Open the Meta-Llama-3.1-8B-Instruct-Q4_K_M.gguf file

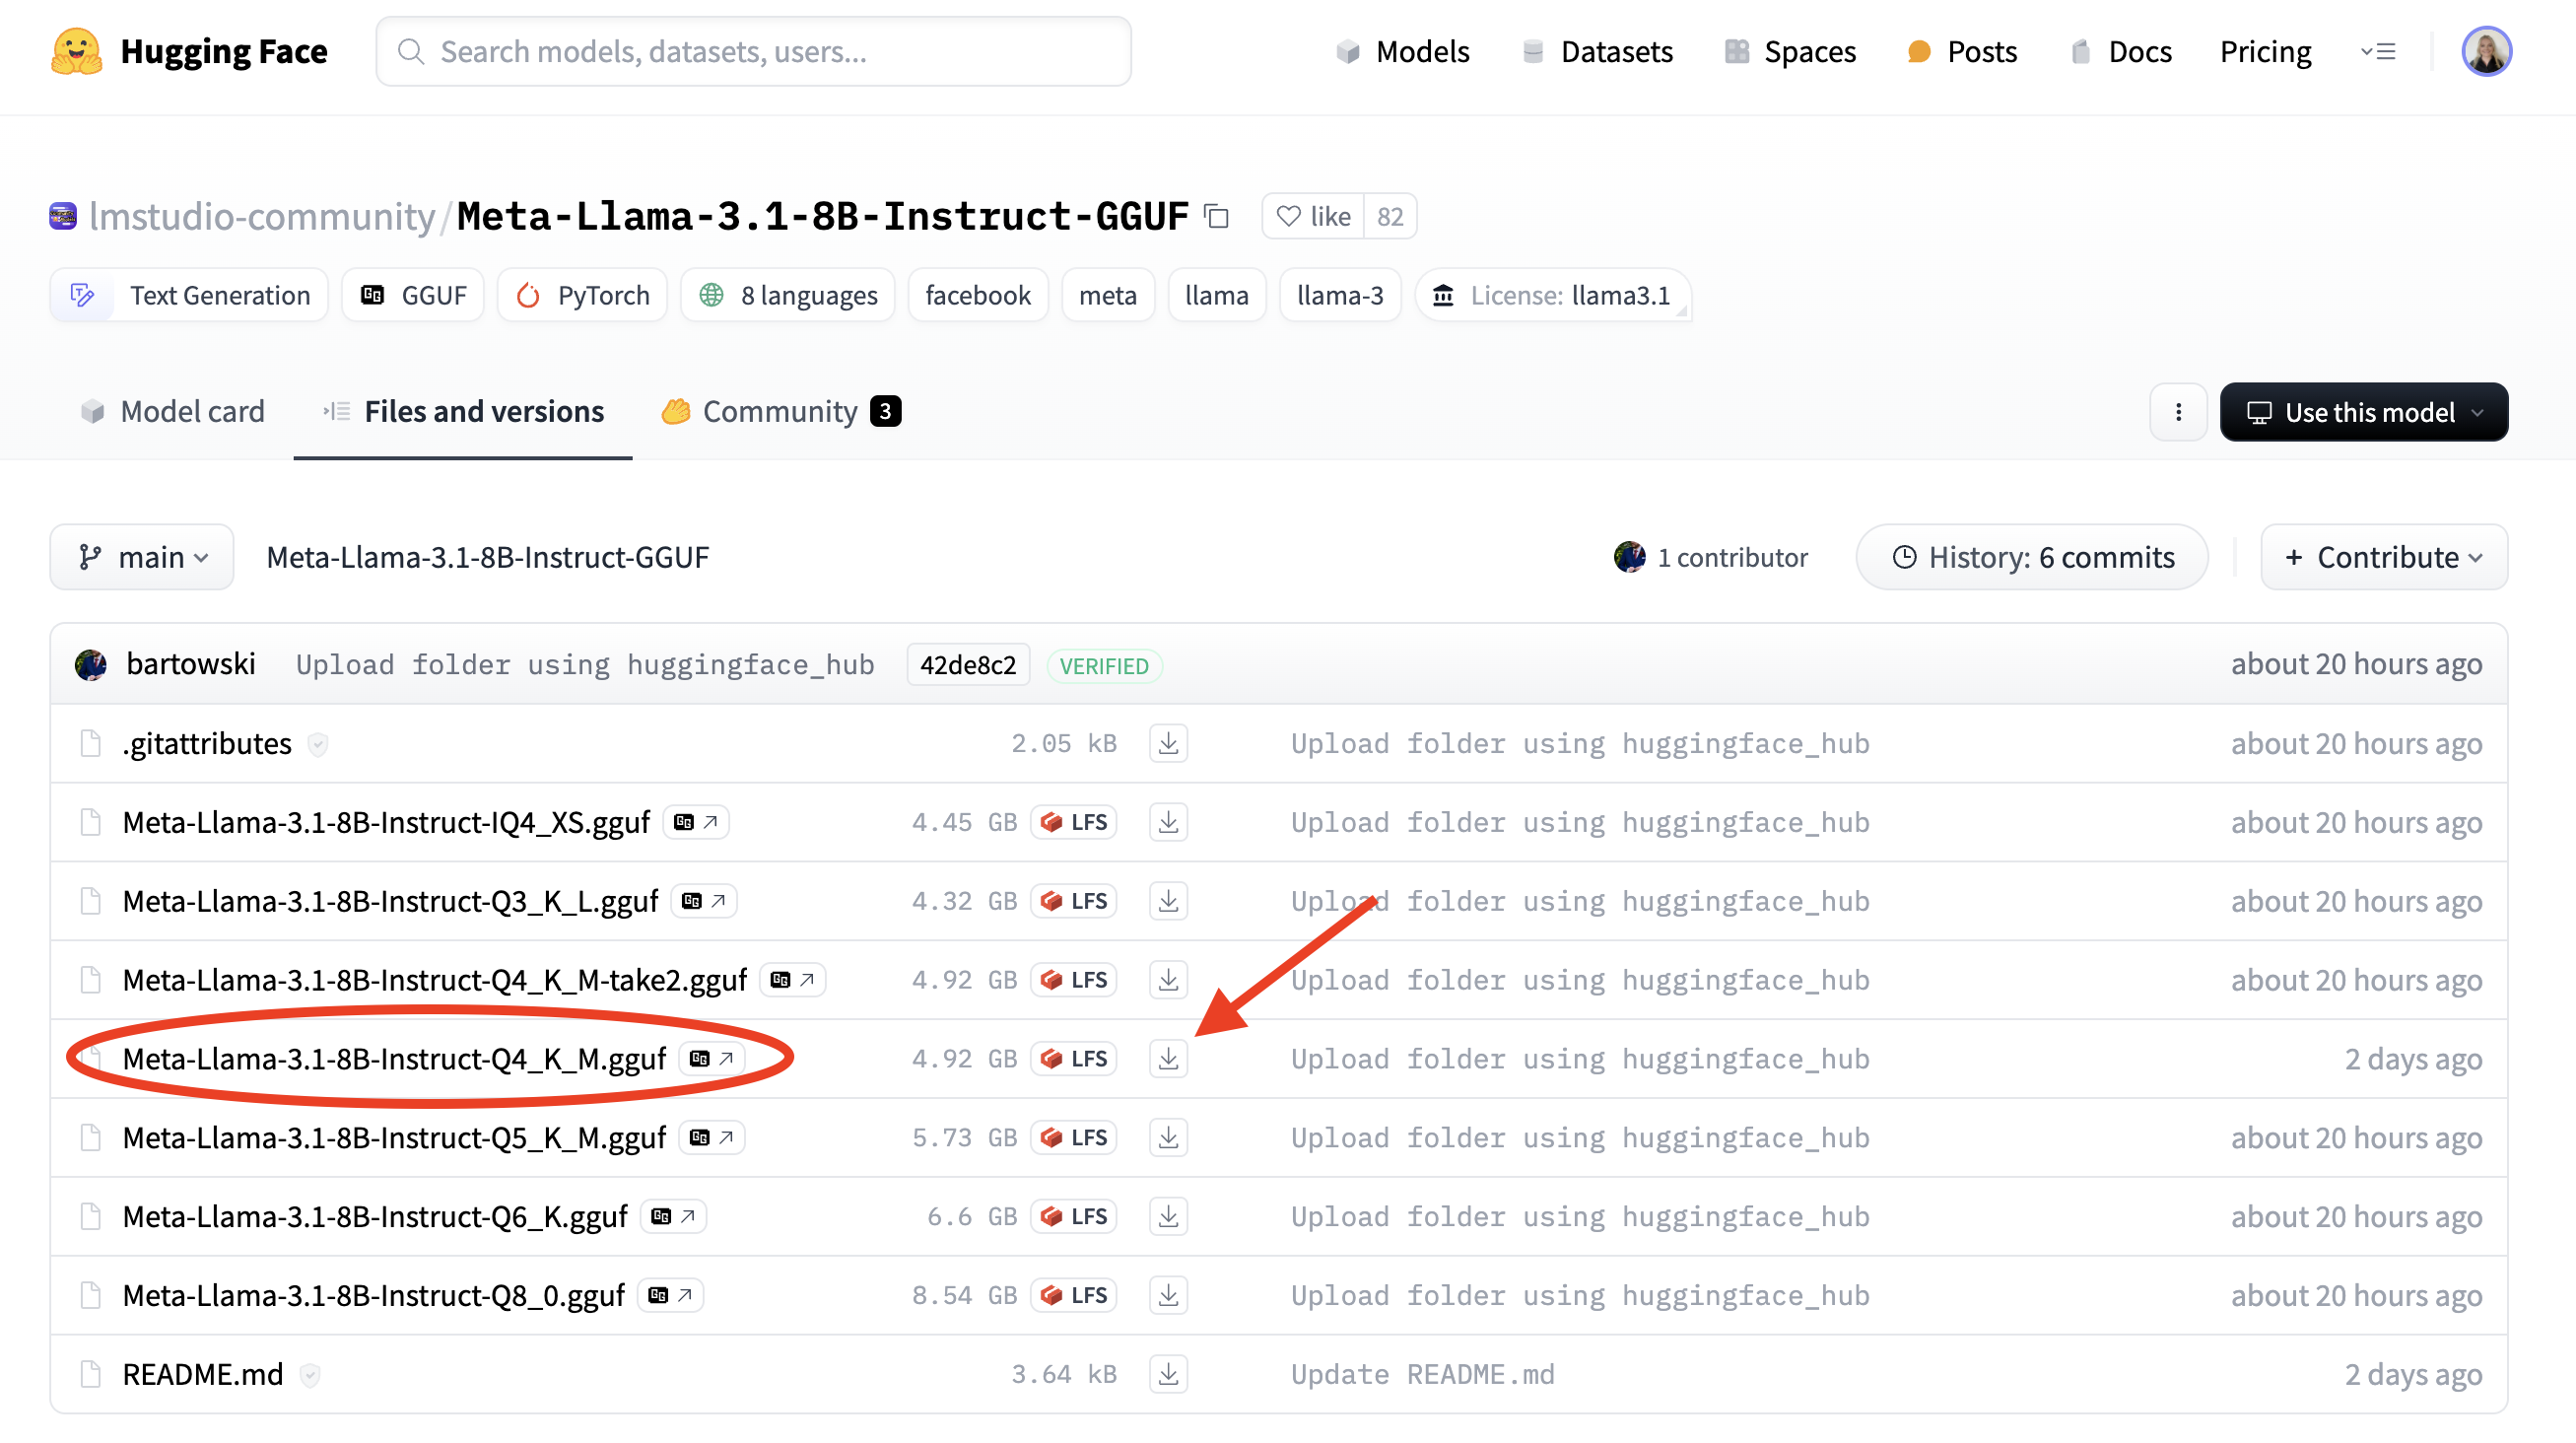tap(394, 1060)
